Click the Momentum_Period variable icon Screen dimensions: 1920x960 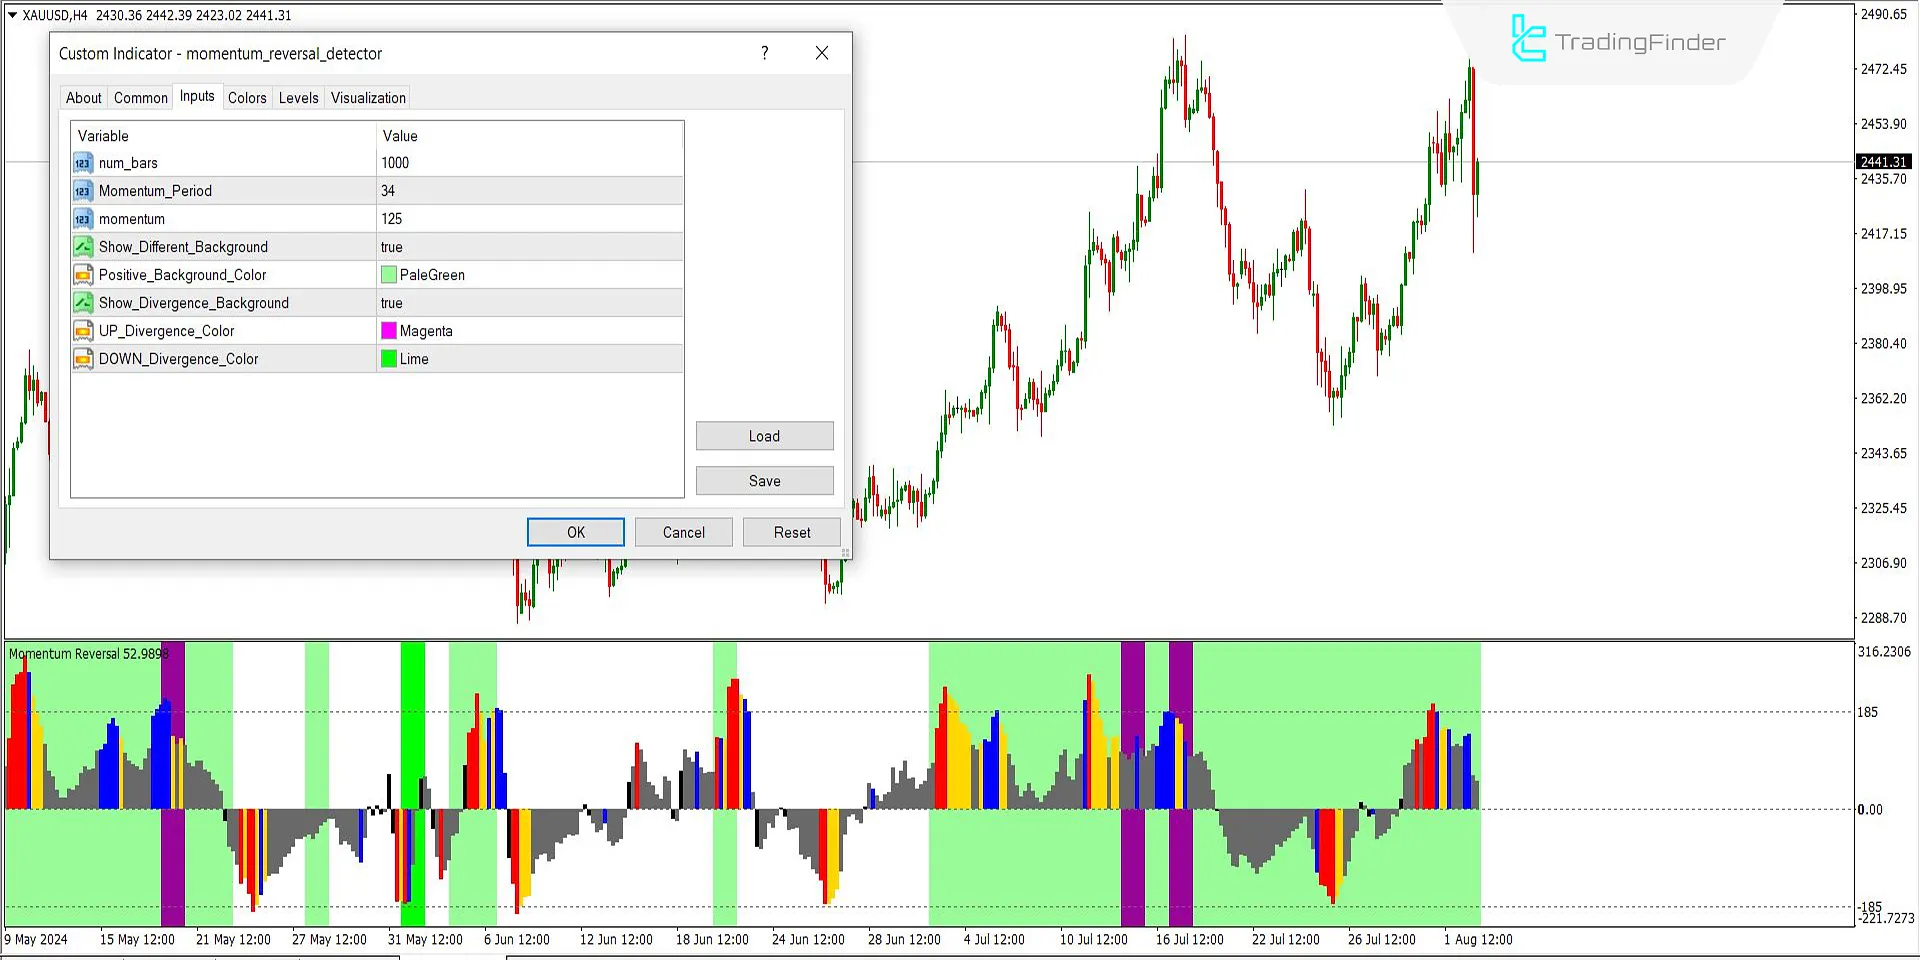tap(83, 191)
